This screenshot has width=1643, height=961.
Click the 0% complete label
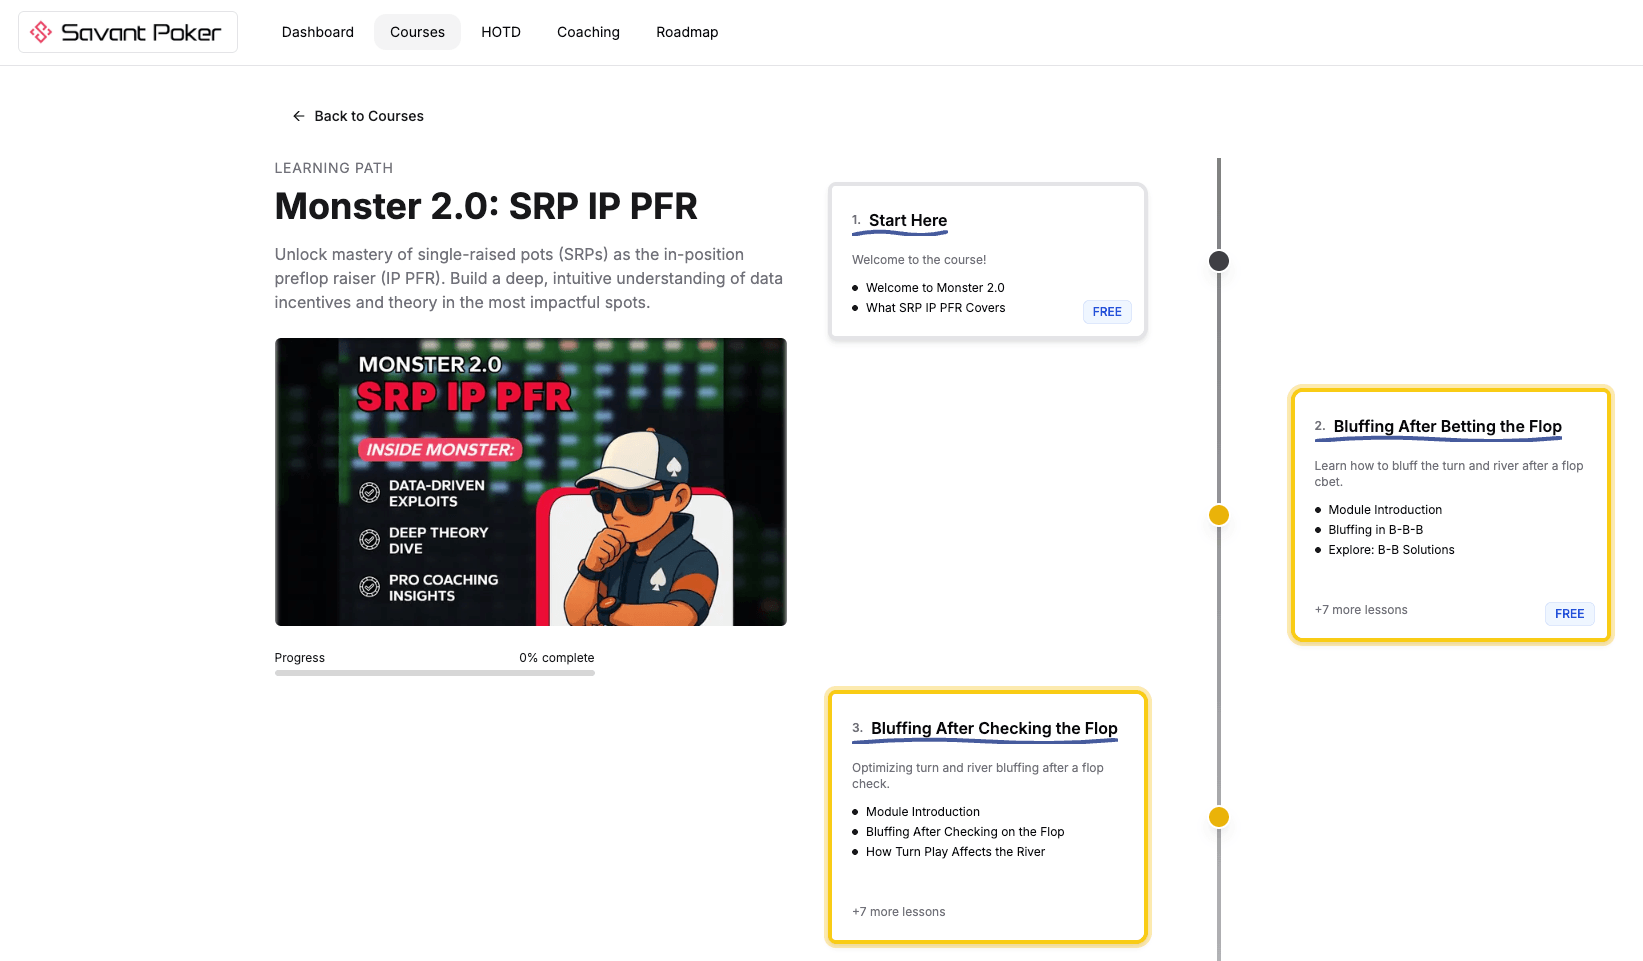tap(556, 658)
